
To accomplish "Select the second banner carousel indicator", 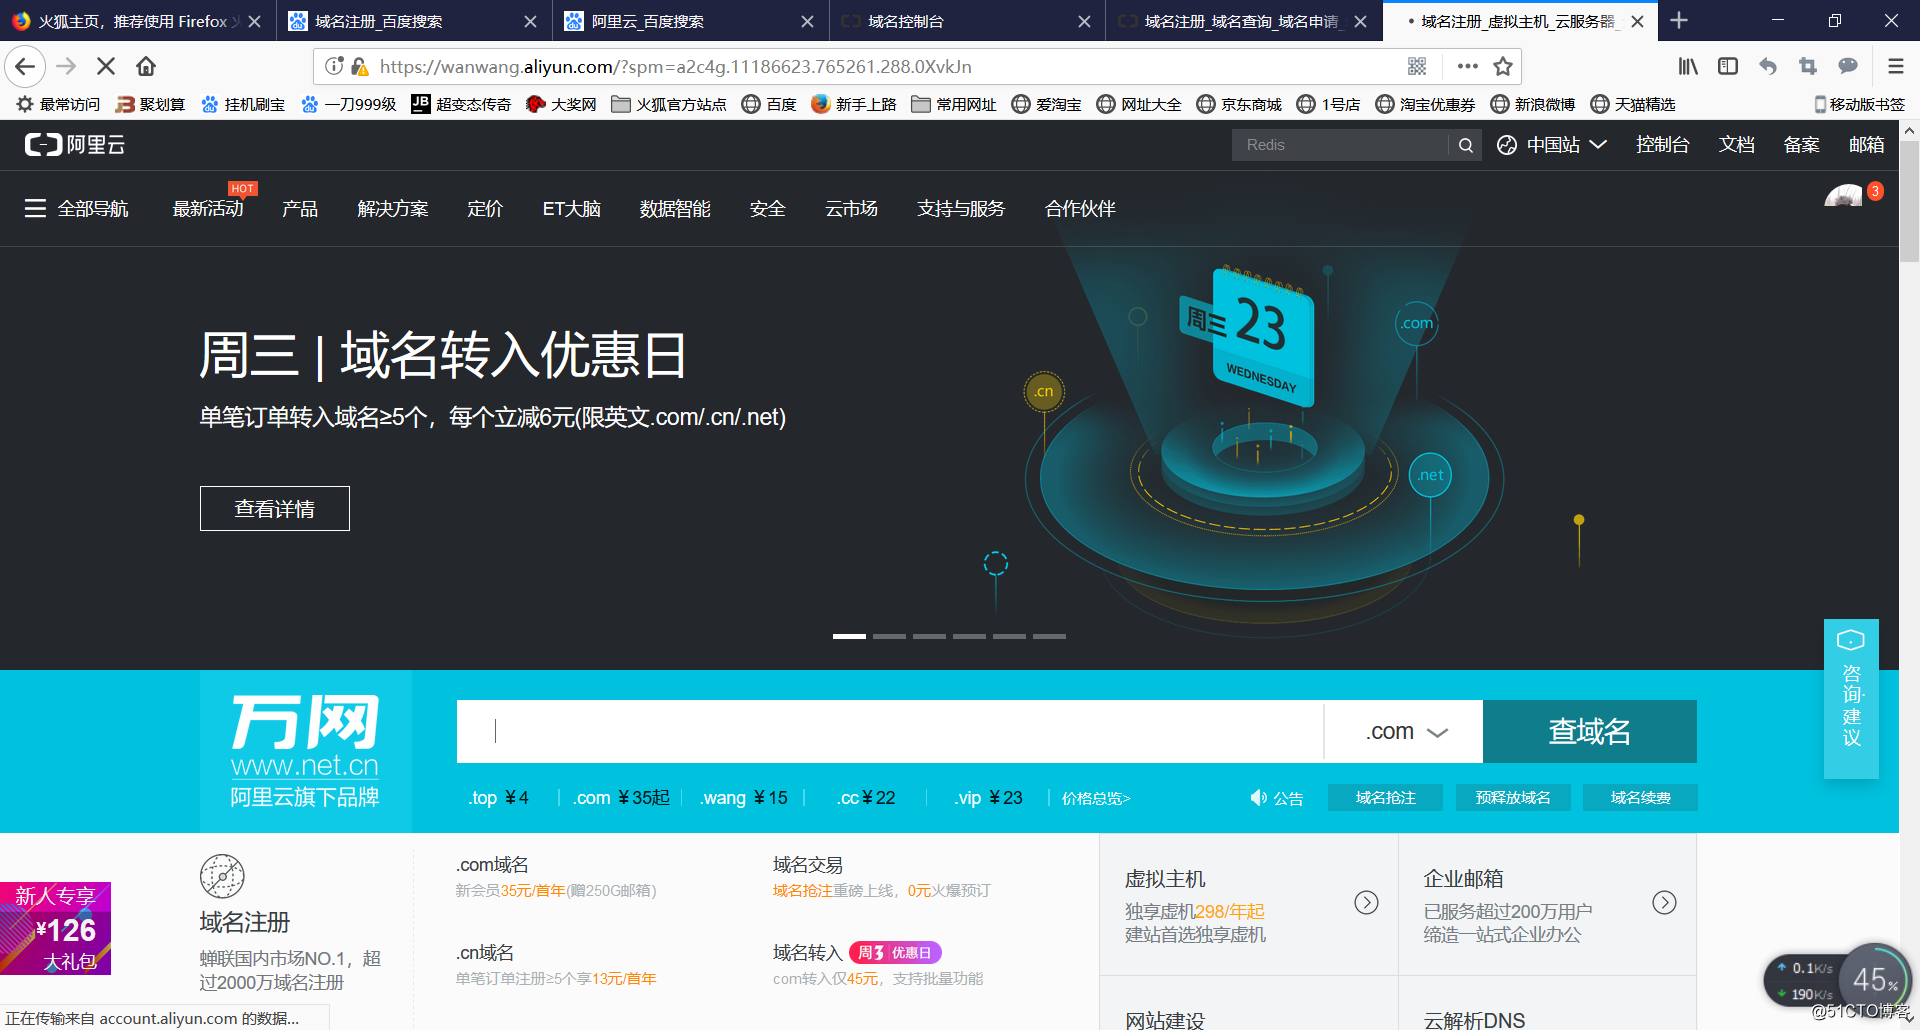I will pyautogui.click(x=889, y=636).
